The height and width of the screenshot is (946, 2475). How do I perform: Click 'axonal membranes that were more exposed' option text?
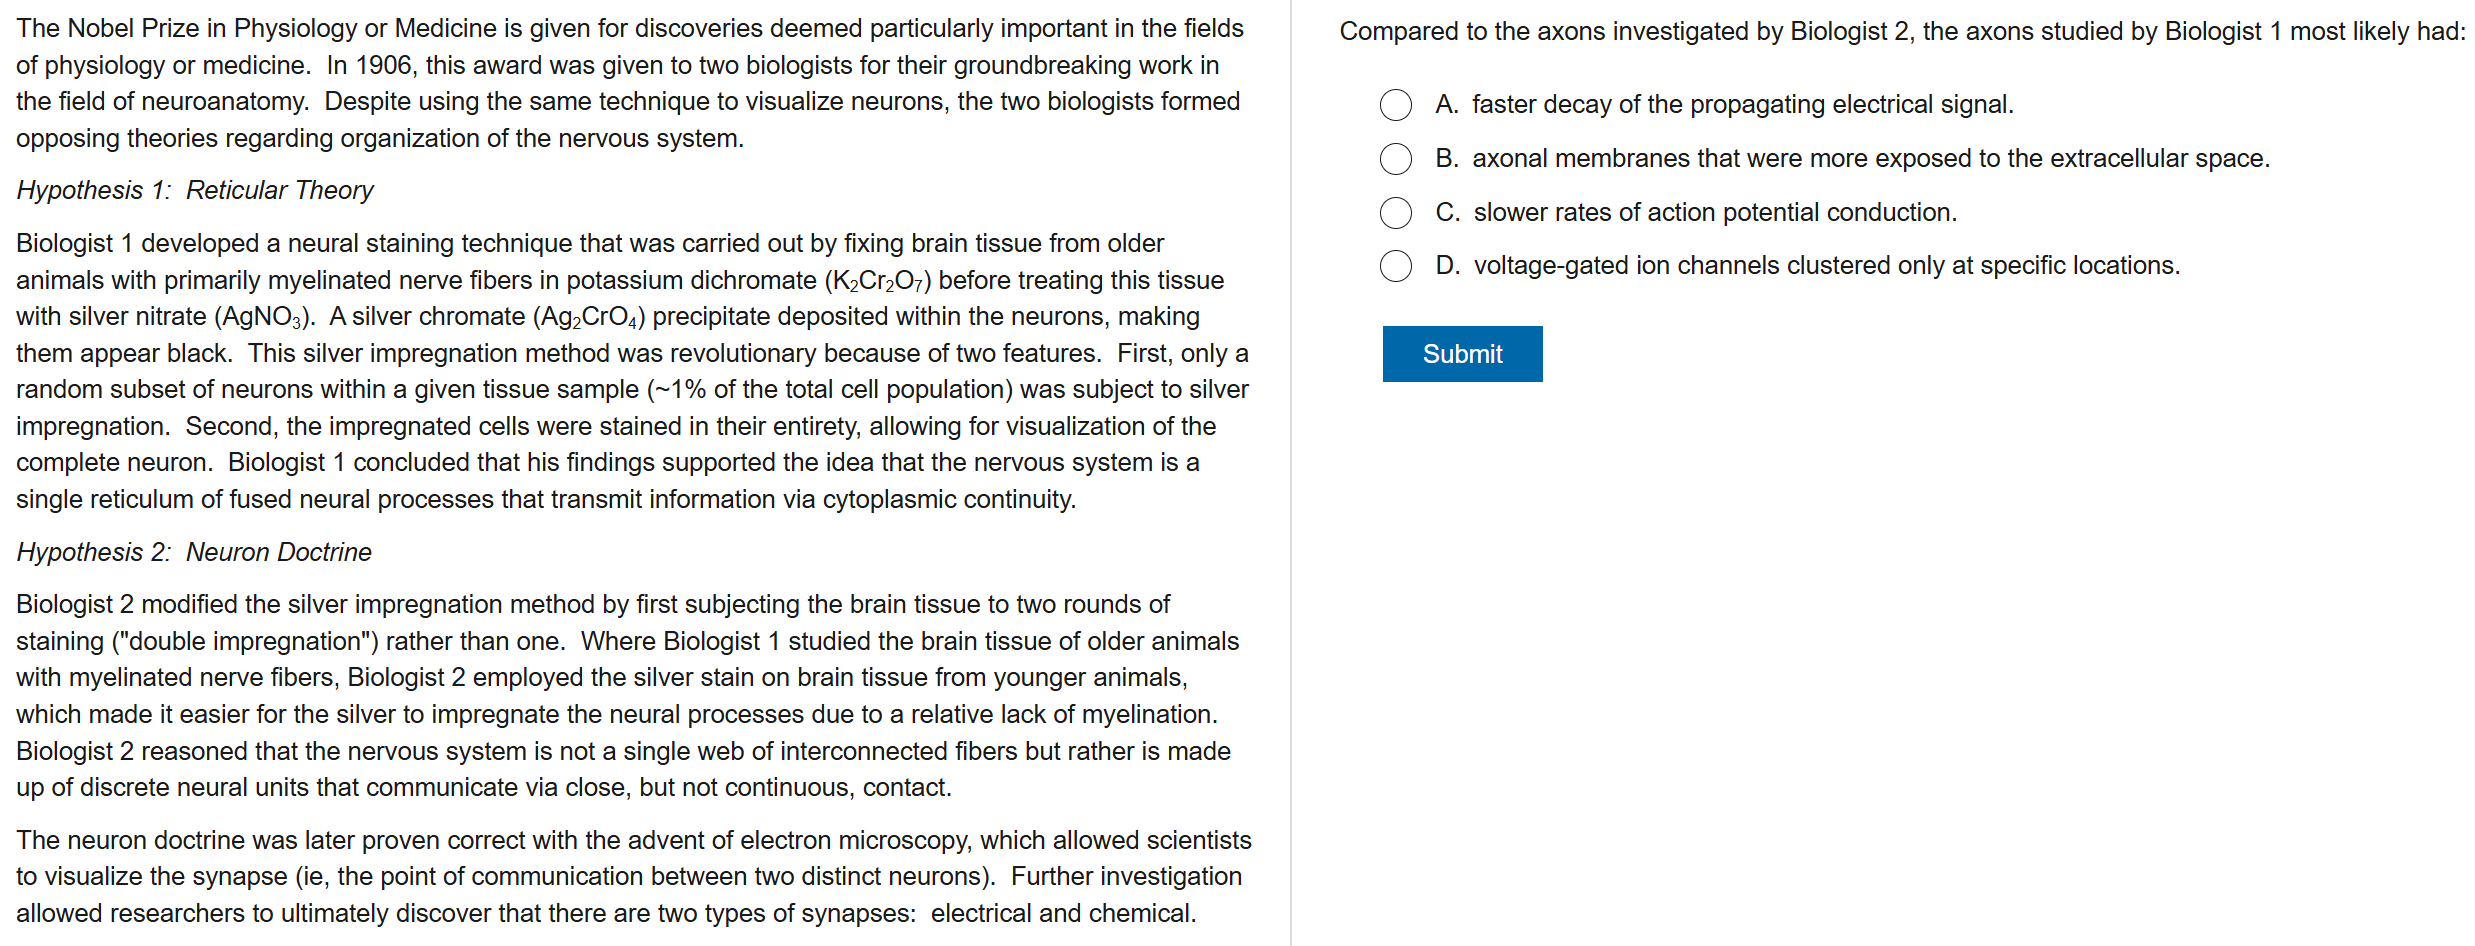[x=1870, y=159]
